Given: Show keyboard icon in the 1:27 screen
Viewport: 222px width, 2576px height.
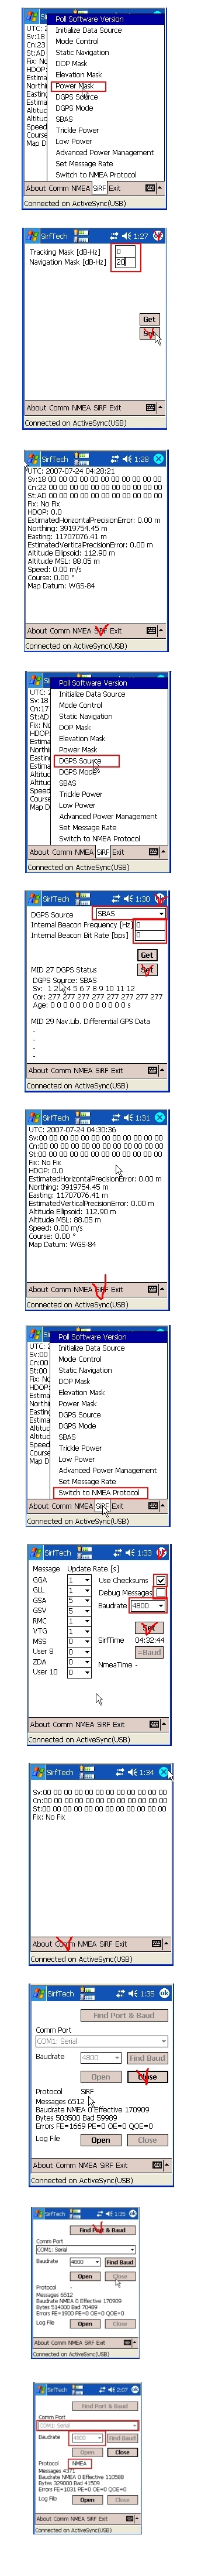Looking at the screenshot, I should [151, 407].
